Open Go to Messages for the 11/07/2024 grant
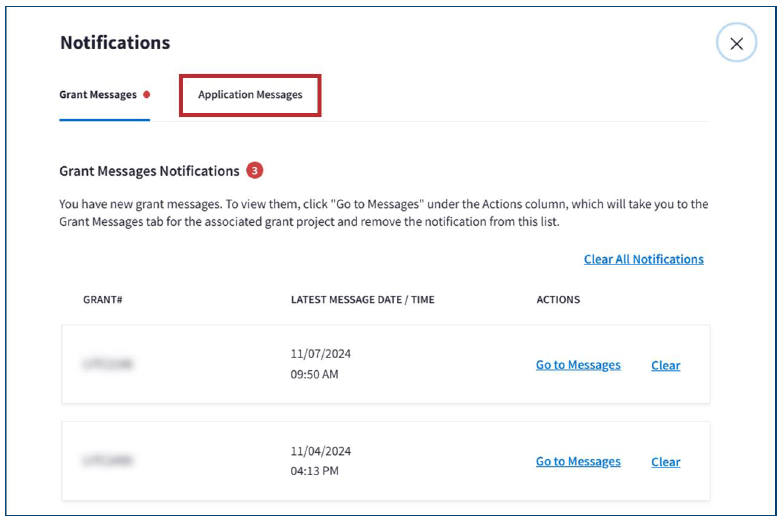The height and width of the screenshot is (519, 783). pos(578,365)
